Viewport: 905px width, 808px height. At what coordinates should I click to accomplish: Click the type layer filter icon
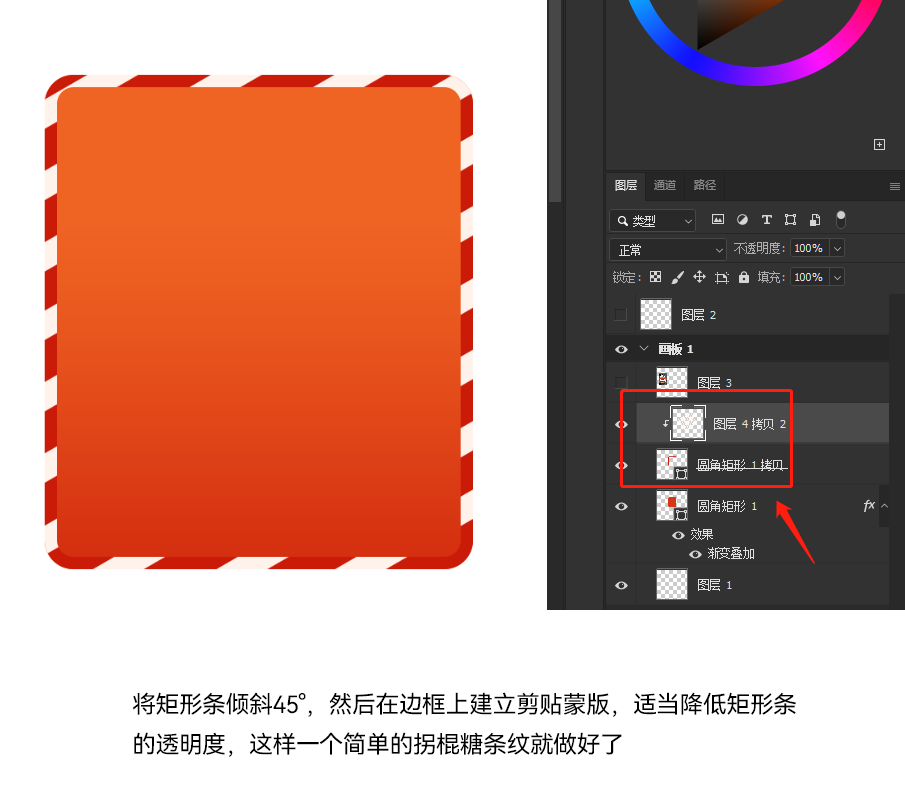(766, 219)
